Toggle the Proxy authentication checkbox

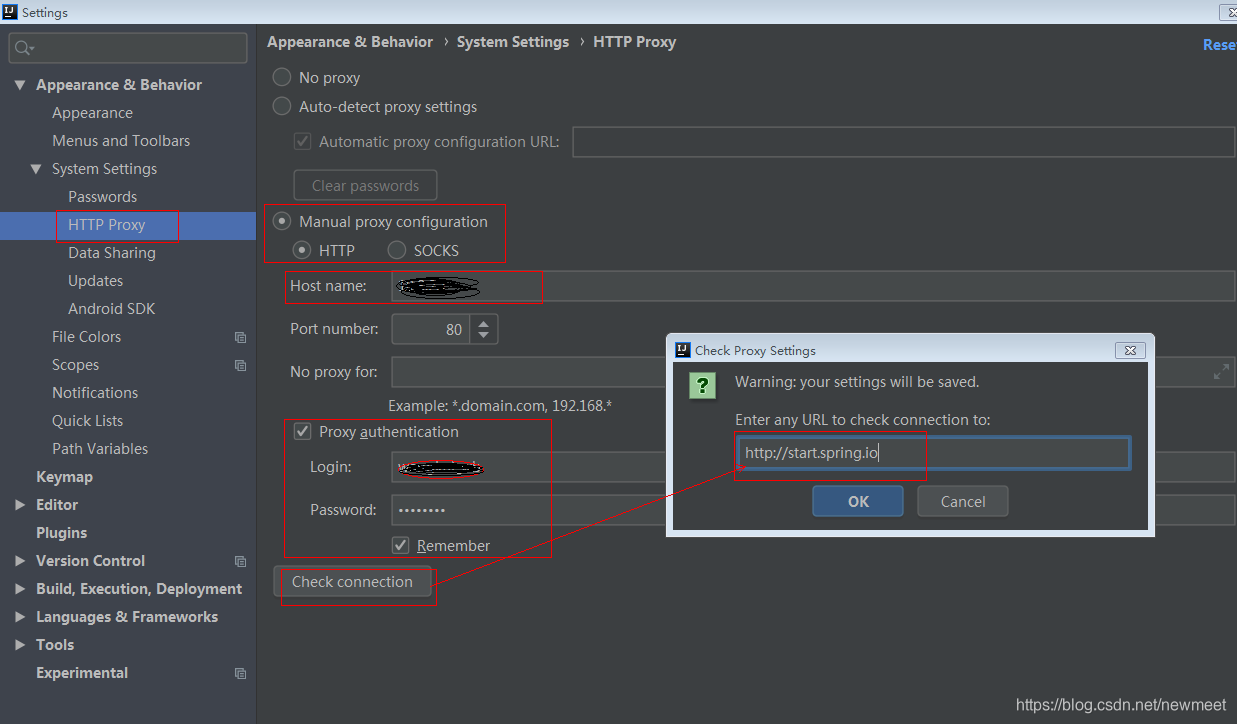302,431
